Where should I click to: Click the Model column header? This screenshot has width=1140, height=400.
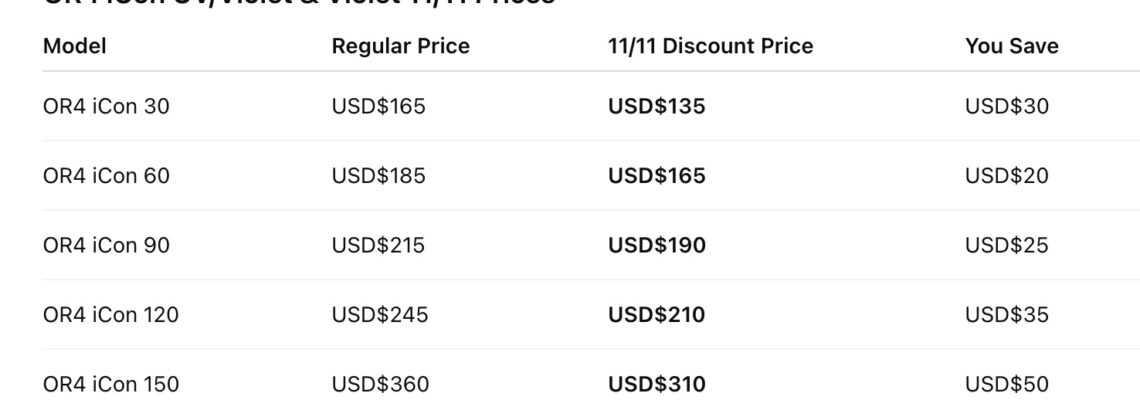(x=75, y=46)
